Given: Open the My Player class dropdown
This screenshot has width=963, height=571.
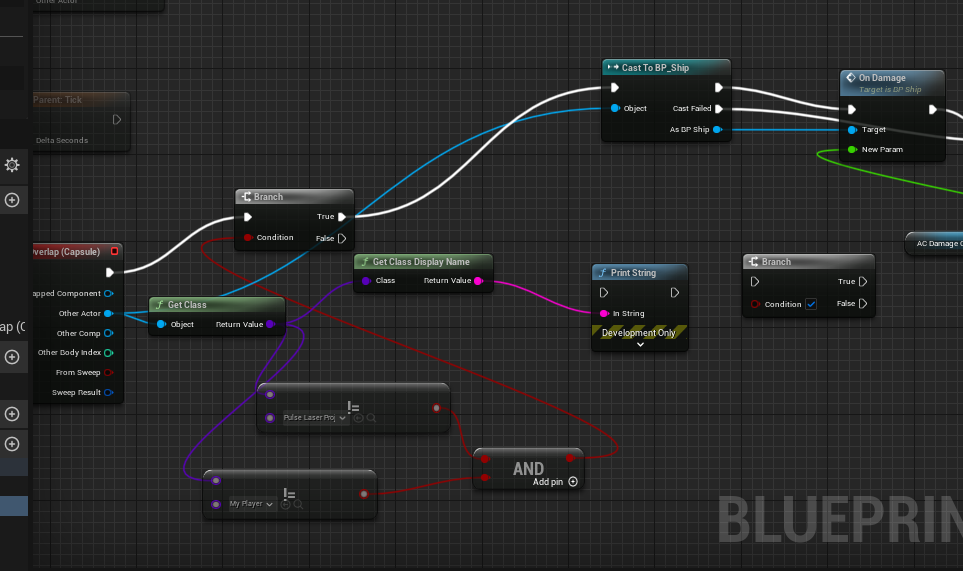Looking at the screenshot, I should (x=251, y=504).
